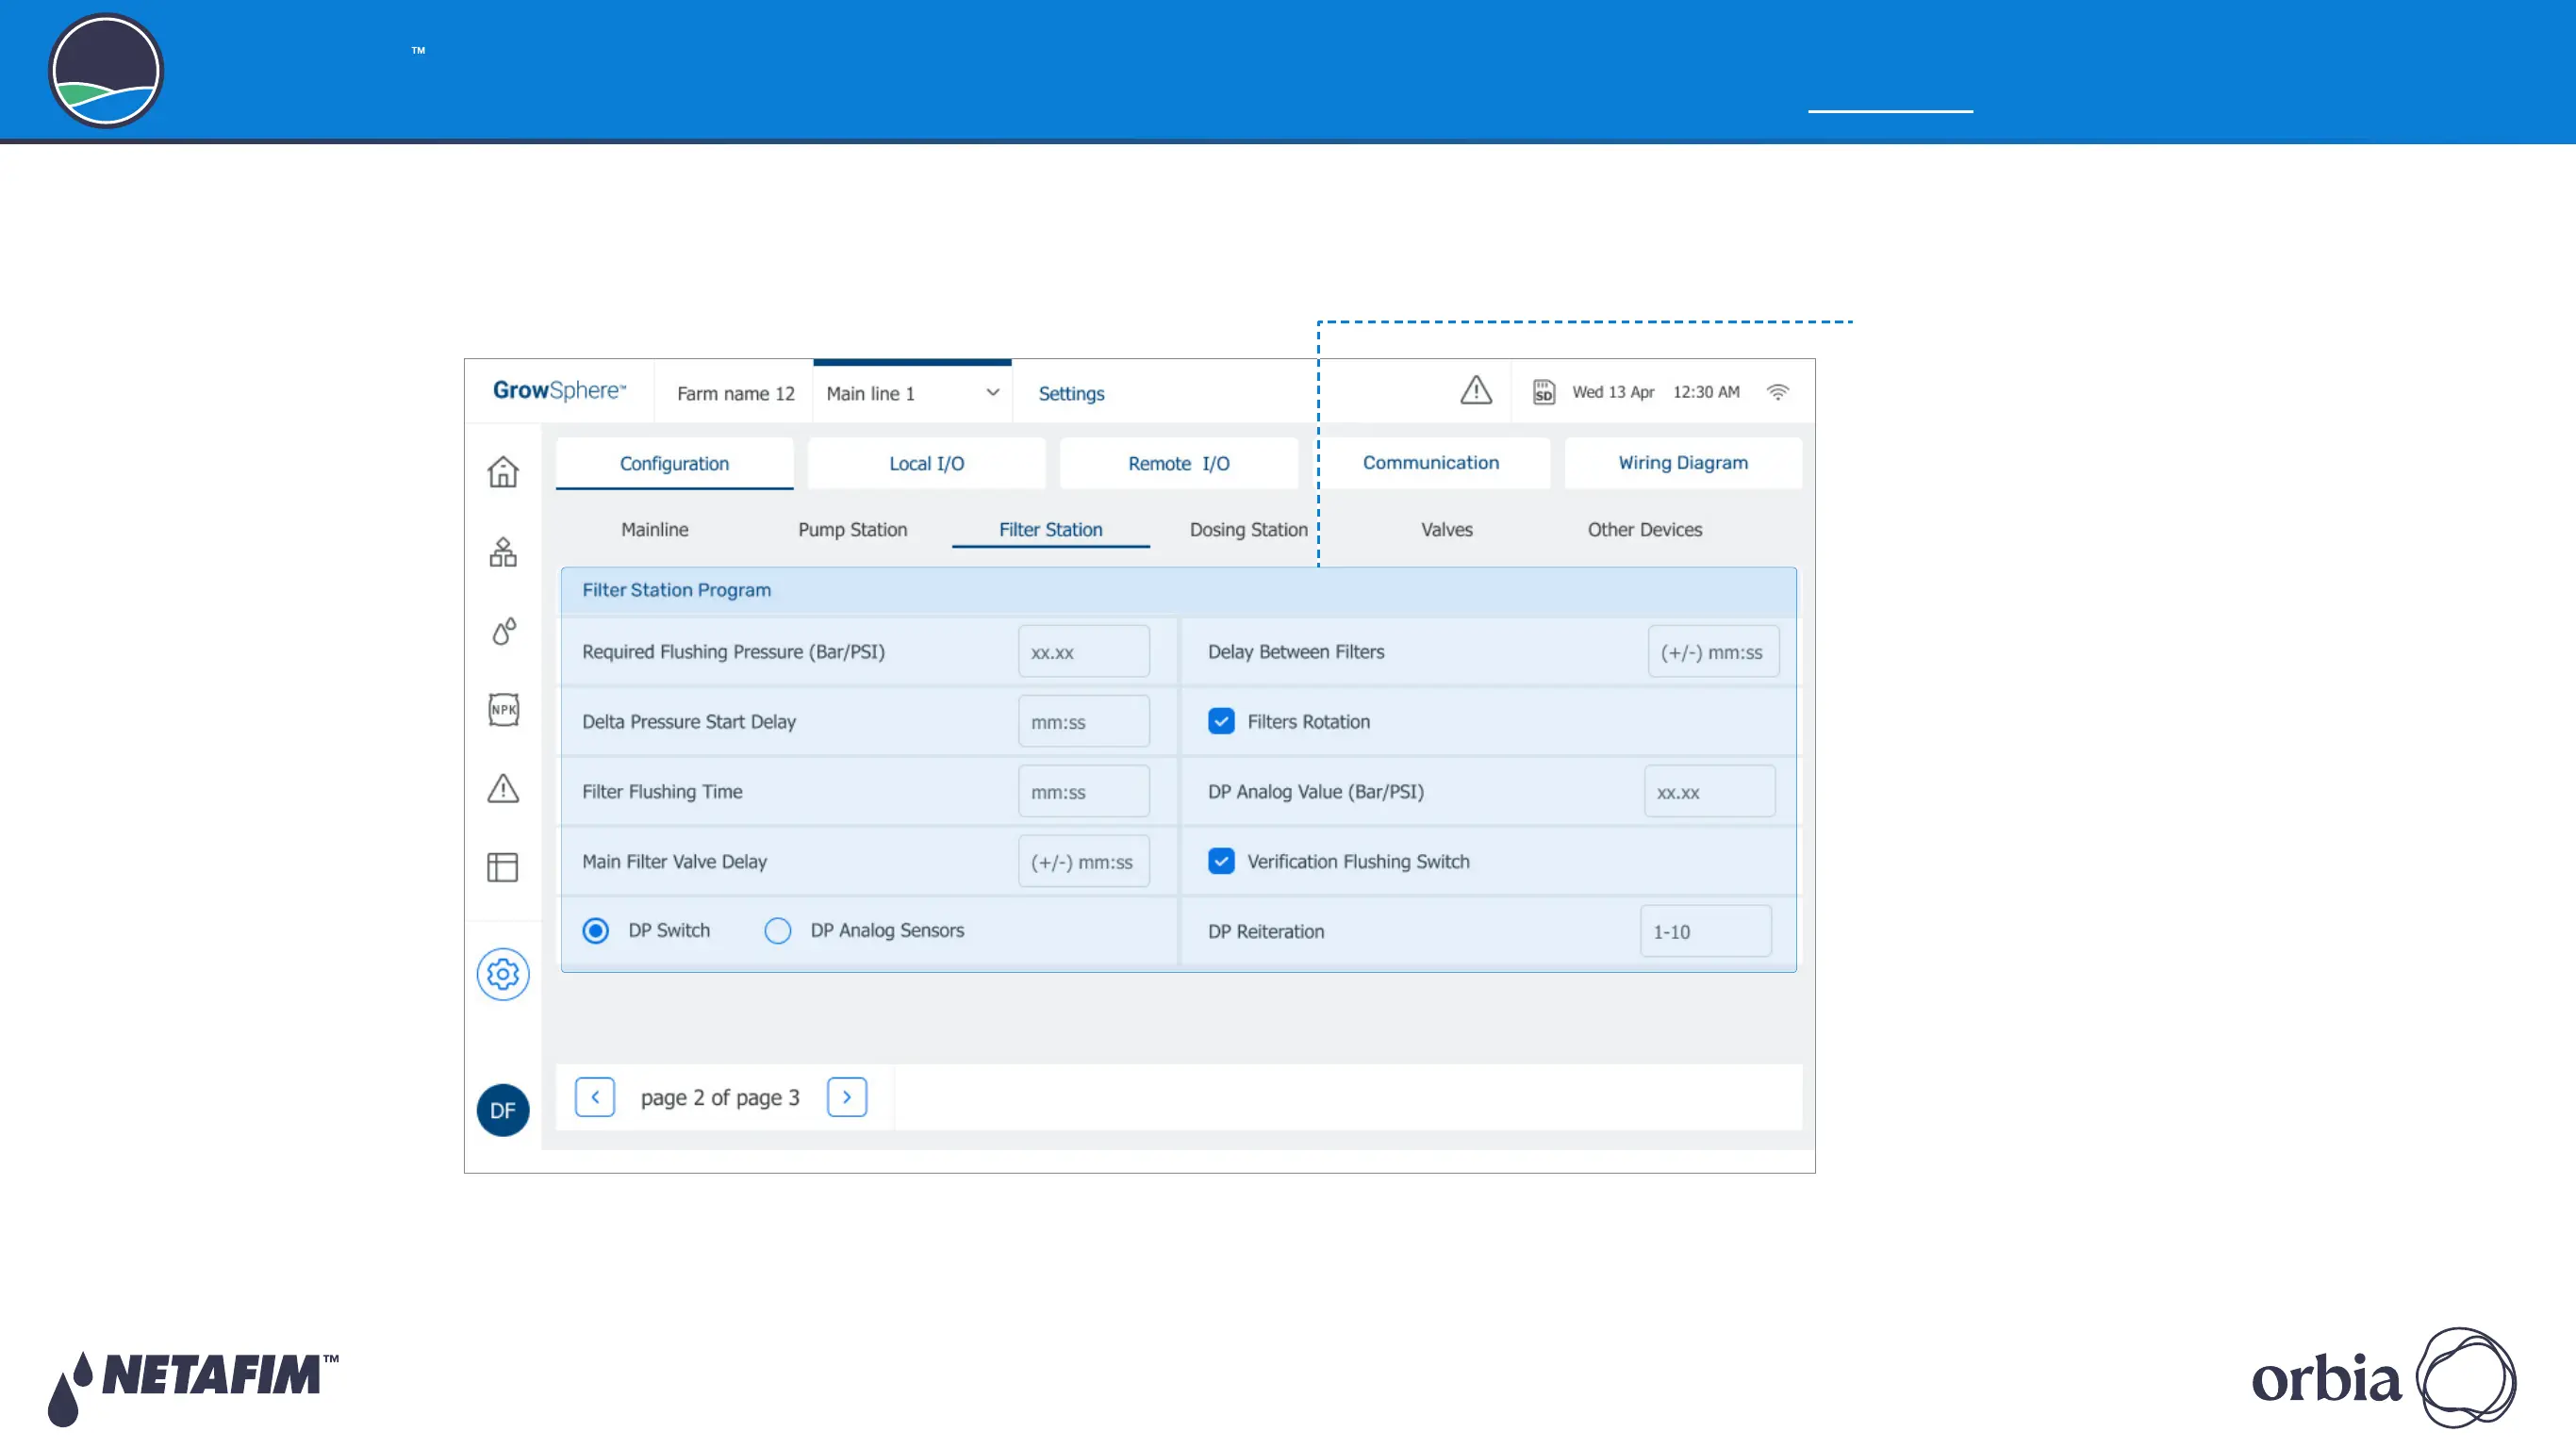Open the Pump Station sub-tab
2576x1448 pixels.
853,529
